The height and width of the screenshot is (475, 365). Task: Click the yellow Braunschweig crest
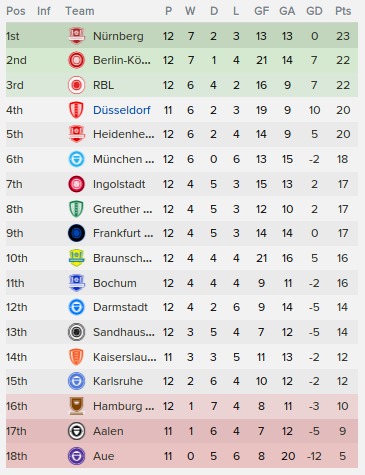click(x=76, y=258)
